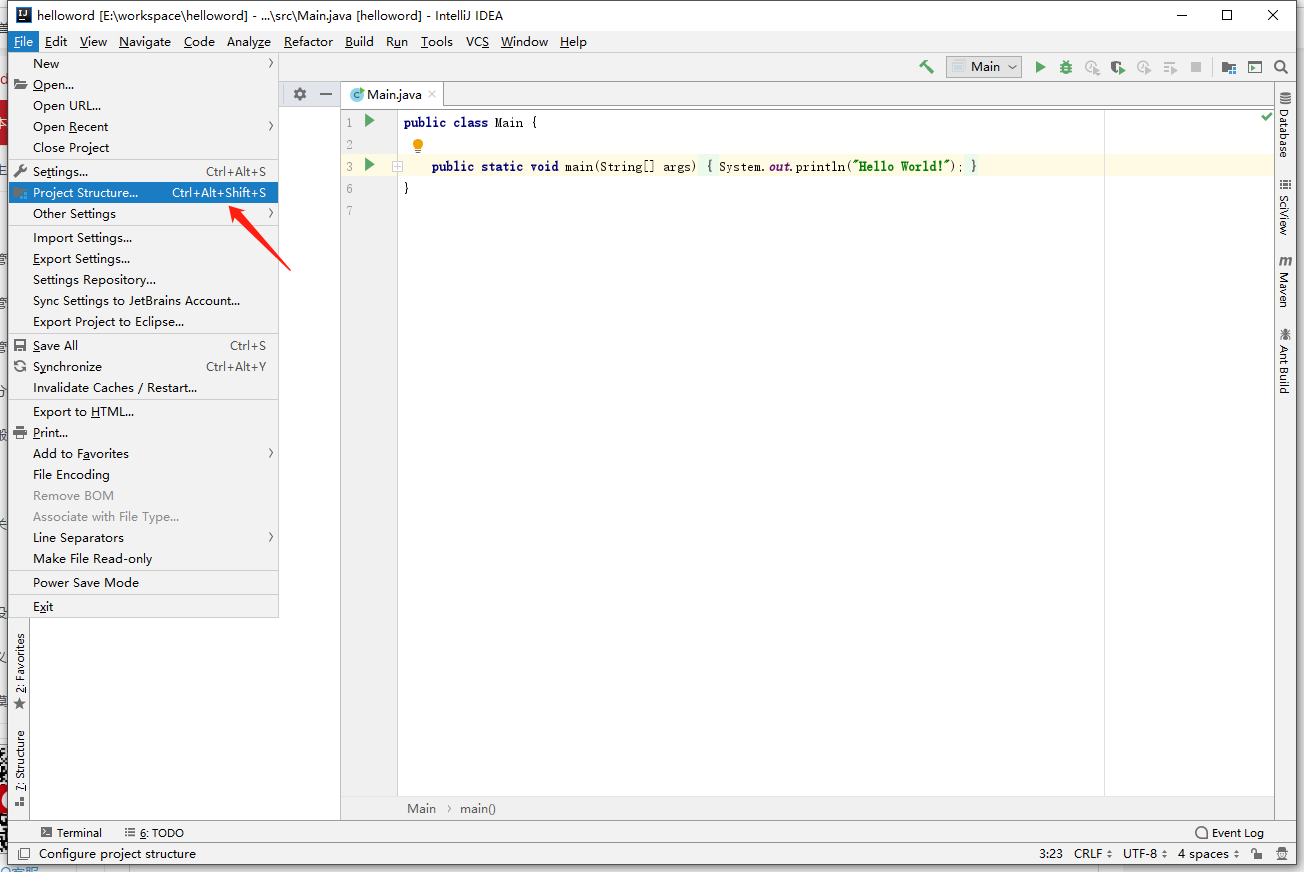Choose Make File Read-only
This screenshot has height=872, width=1304.
[143, 558]
